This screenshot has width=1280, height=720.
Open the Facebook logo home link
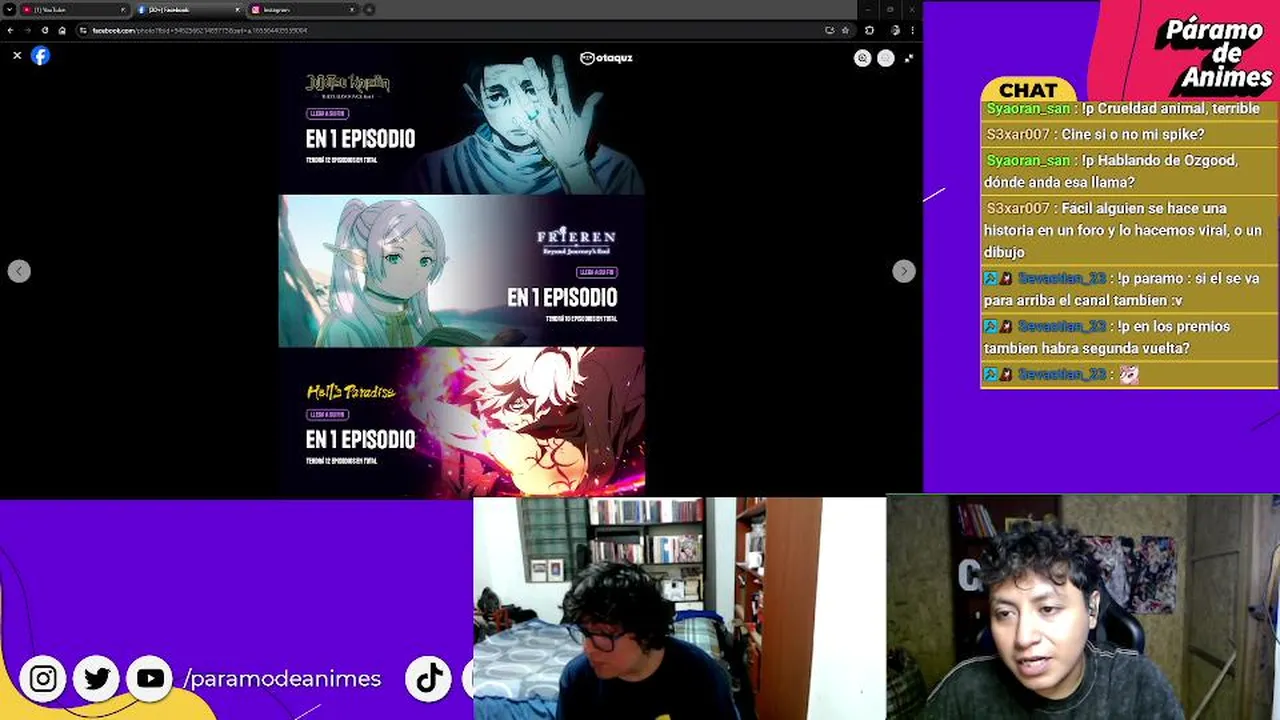click(x=40, y=56)
